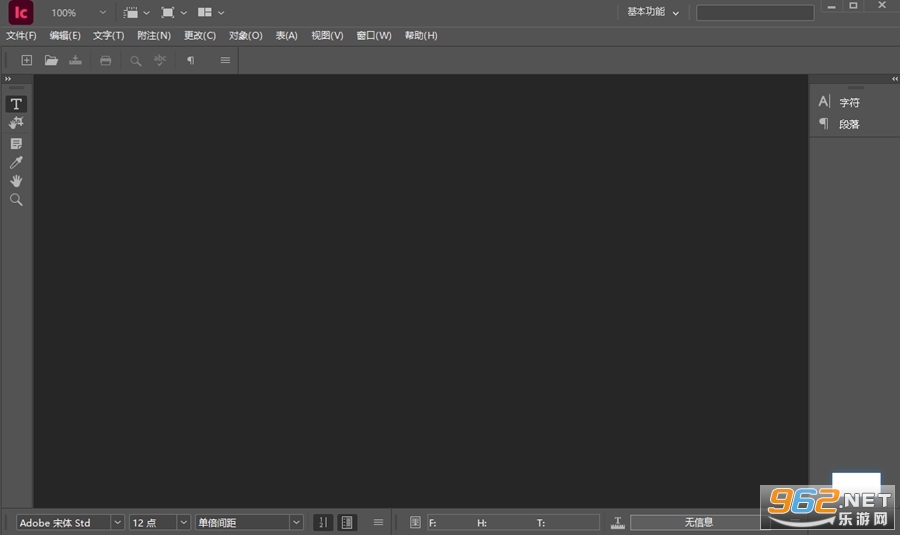The height and width of the screenshot is (535, 900).
Task: Click the Print icon
Action: (x=106, y=60)
